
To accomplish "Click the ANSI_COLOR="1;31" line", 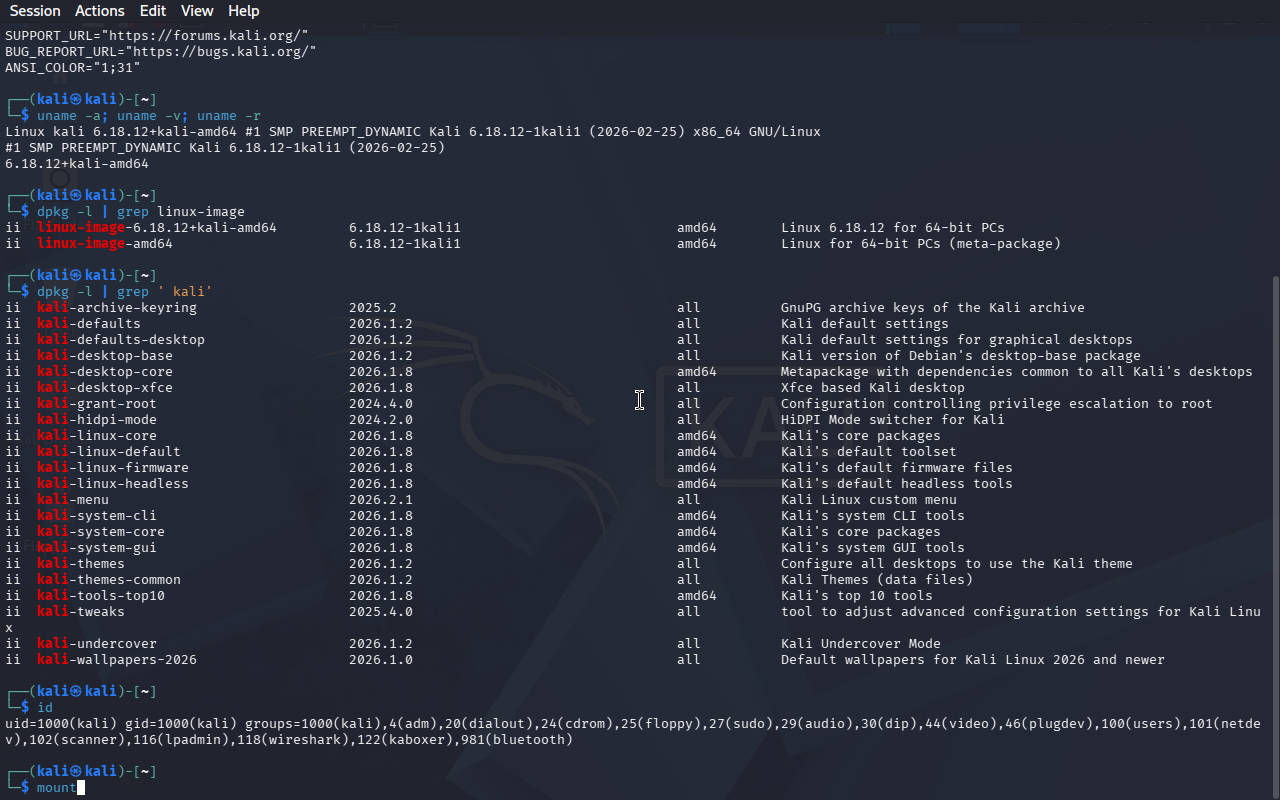I will (72, 67).
